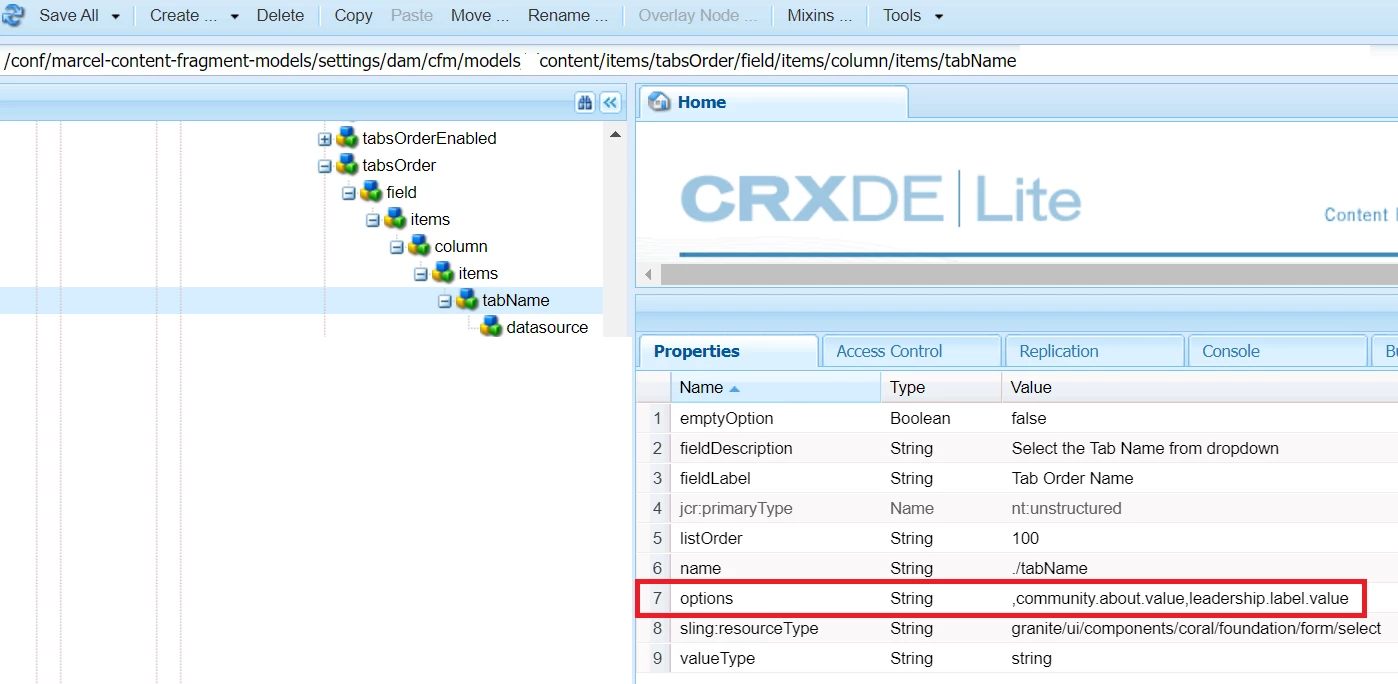Click the listOrder value 100

[x=1025, y=538]
